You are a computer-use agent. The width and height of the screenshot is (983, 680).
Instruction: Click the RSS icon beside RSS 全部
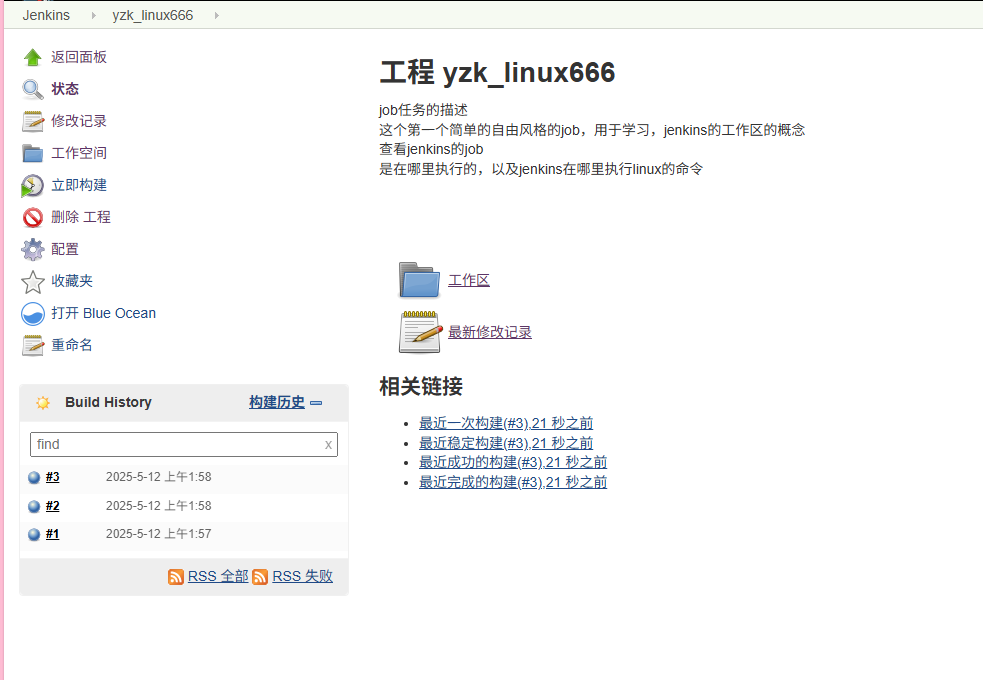coord(176,577)
